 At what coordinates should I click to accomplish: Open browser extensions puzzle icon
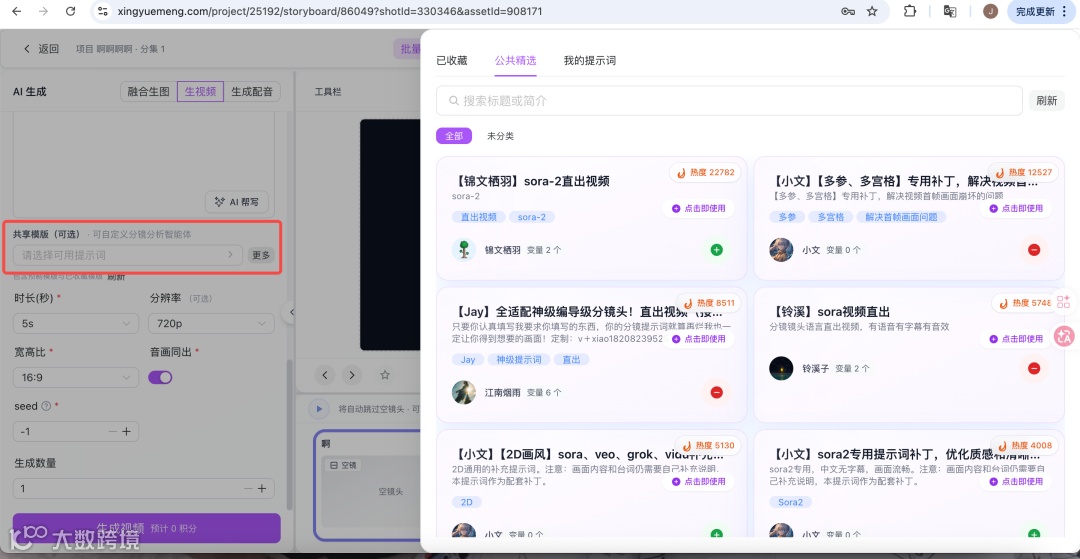[x=910, y=11]
